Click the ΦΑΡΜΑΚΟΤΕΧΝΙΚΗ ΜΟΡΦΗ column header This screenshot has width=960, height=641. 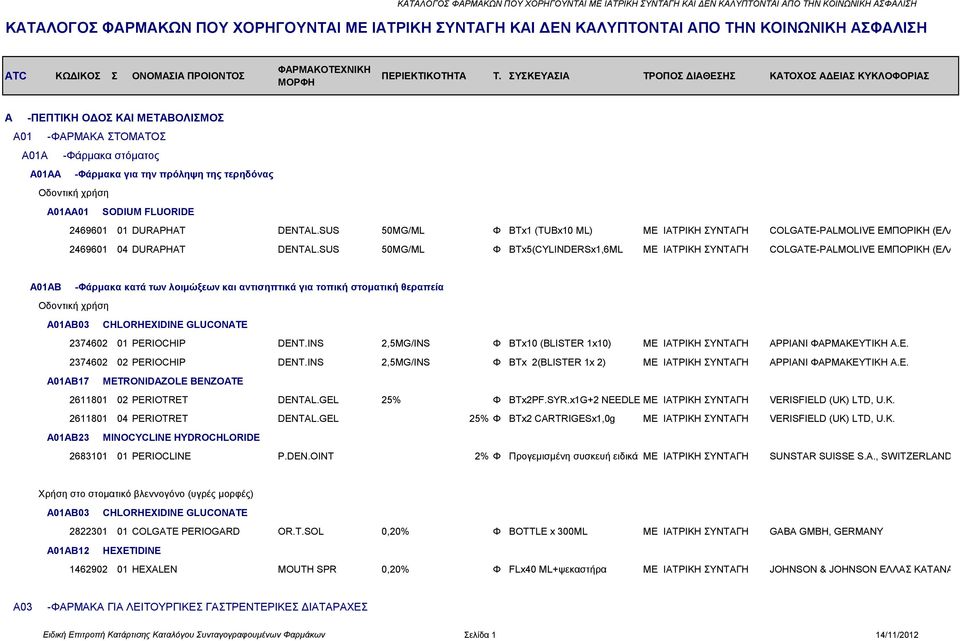pyautogui.click(x=324, y=76)
